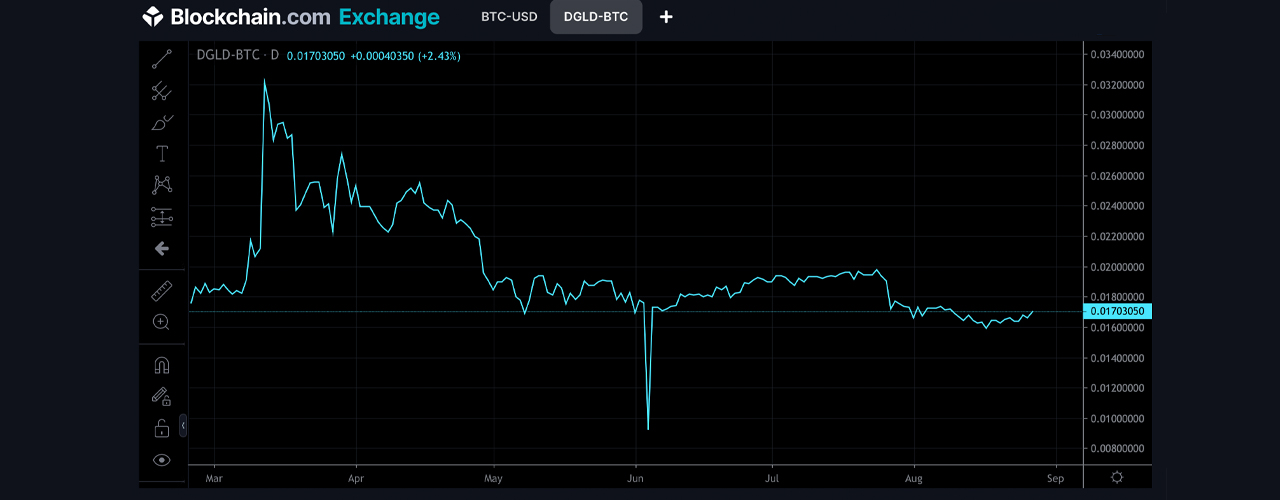Click the DGLD-BTC · D chart symbol label
1280x500 pixels.
[237, 56]
